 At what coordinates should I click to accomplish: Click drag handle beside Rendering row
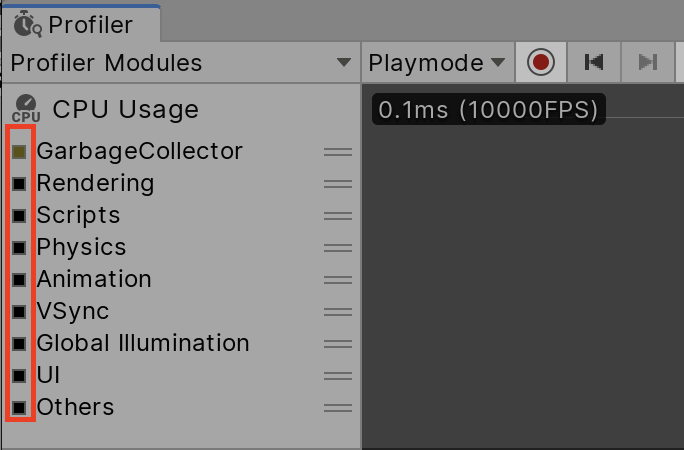338,184
